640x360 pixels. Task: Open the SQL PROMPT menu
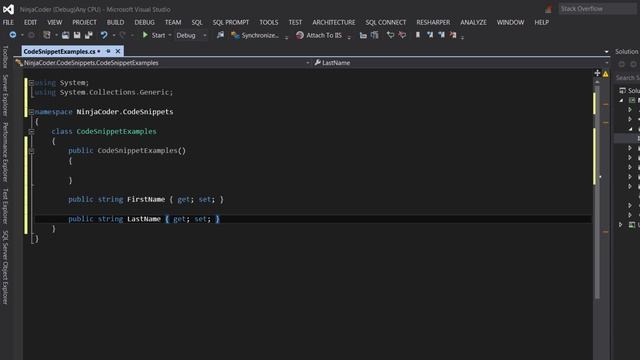click(x=231, y=22)
